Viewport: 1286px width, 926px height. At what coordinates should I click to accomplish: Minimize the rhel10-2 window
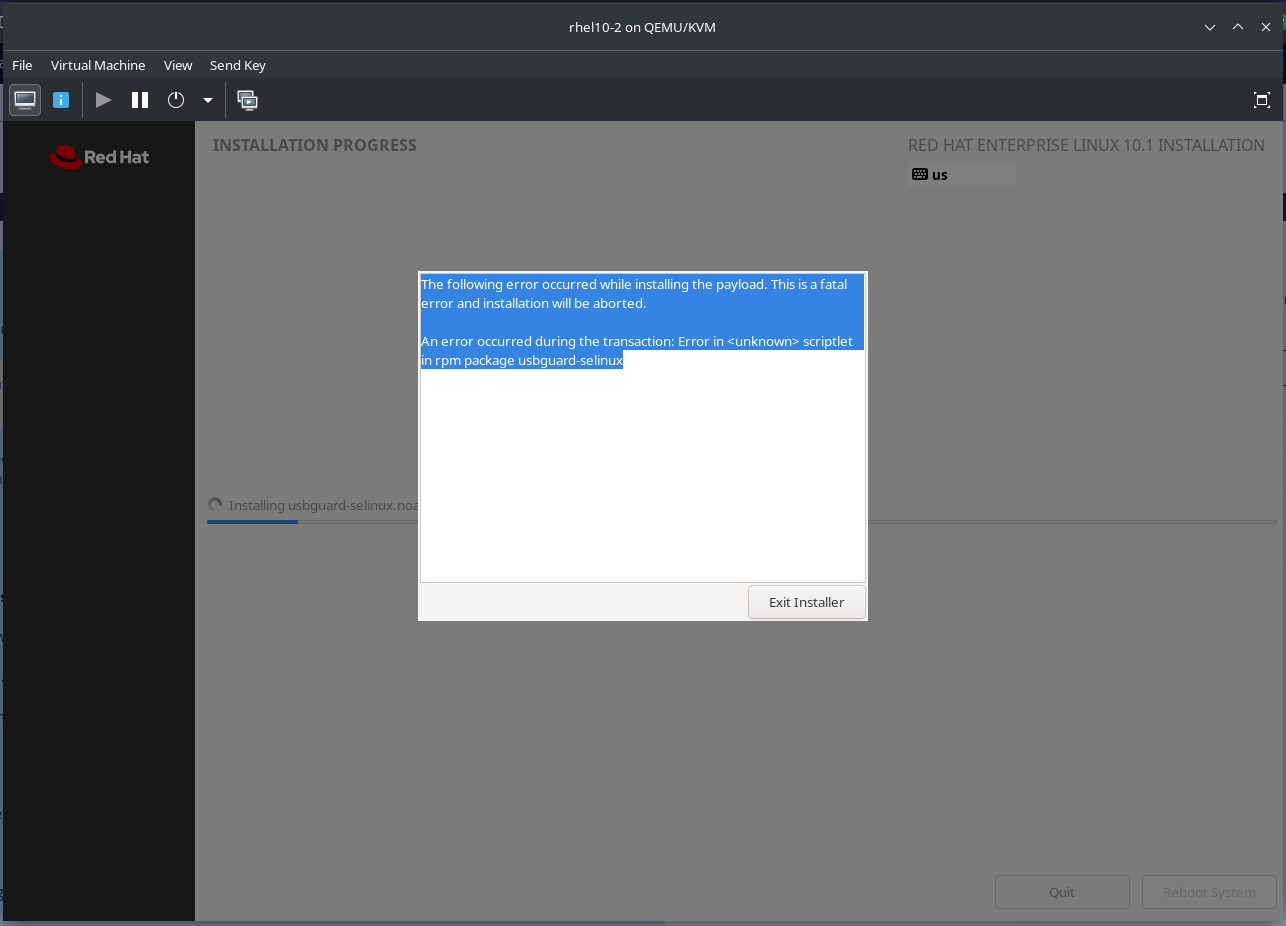coord(1210,27)
